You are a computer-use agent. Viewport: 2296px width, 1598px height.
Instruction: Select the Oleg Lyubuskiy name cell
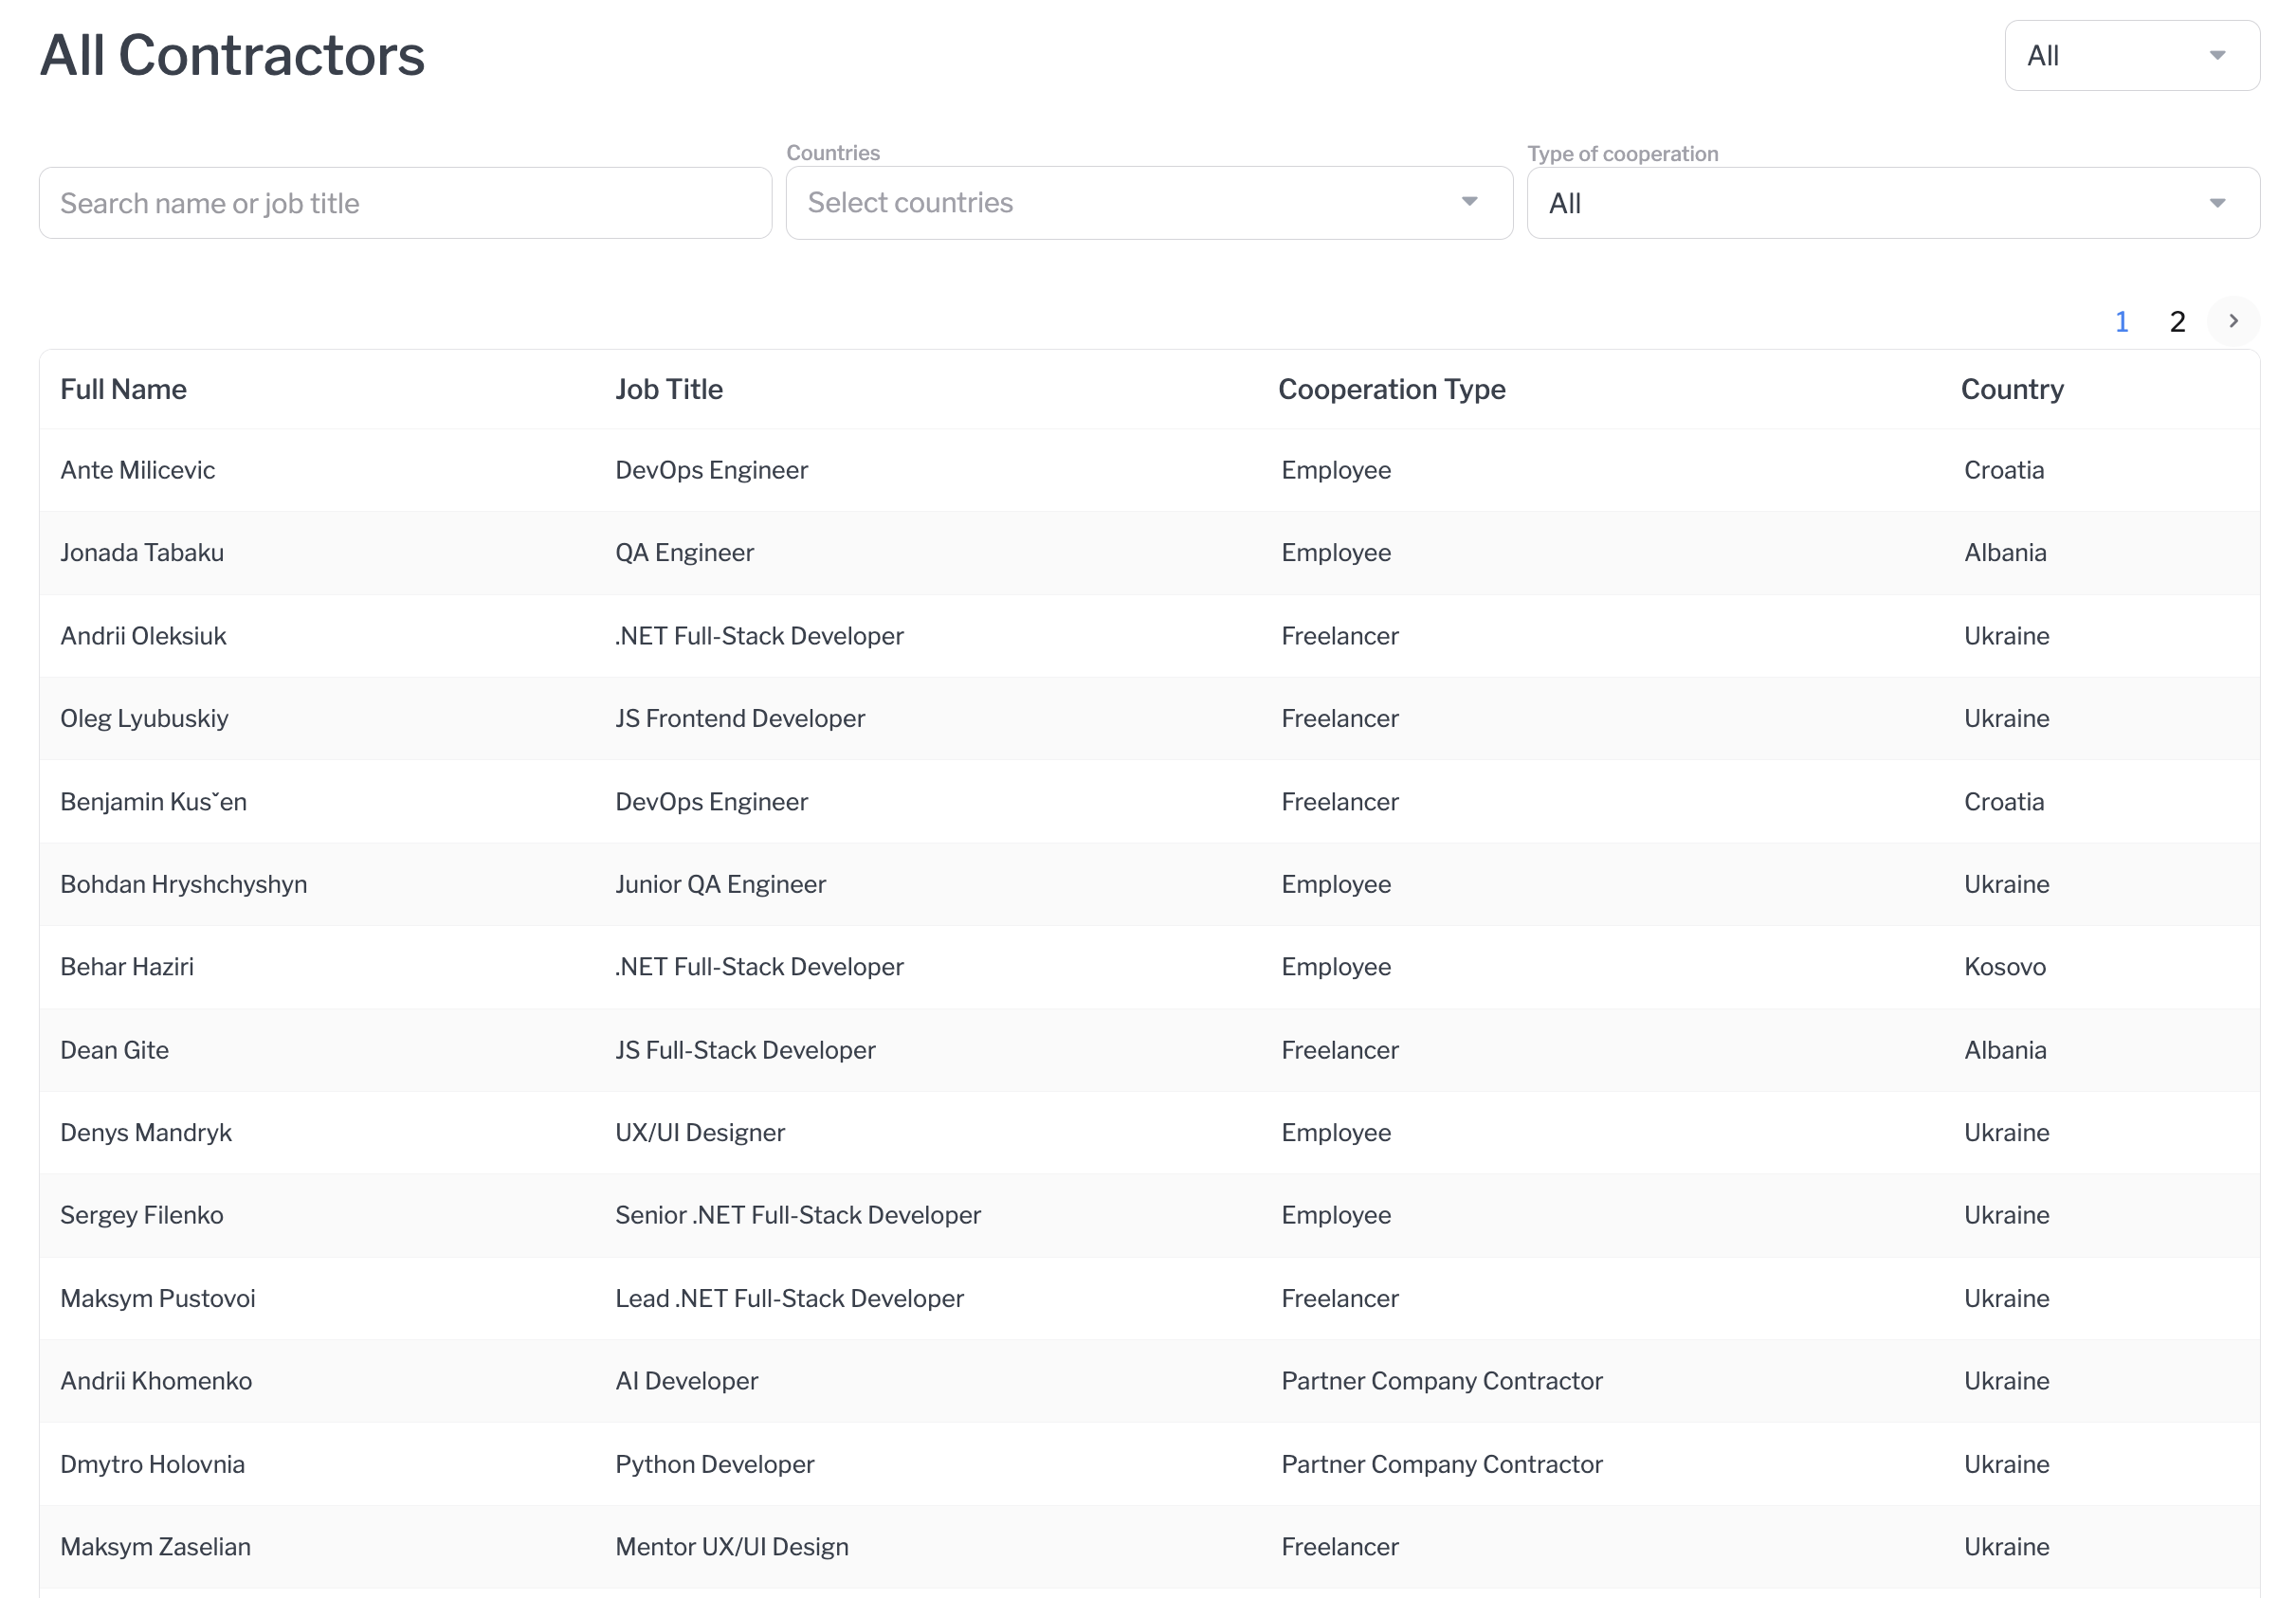pos(144,718)
